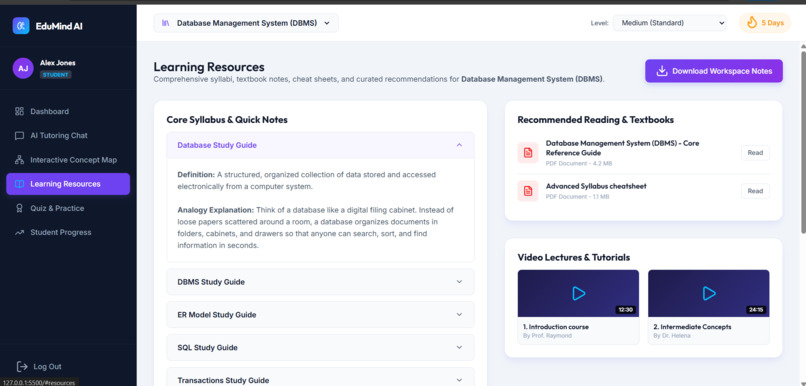Click the "Level:" label
Screen dimensions: 806x386
600,23
